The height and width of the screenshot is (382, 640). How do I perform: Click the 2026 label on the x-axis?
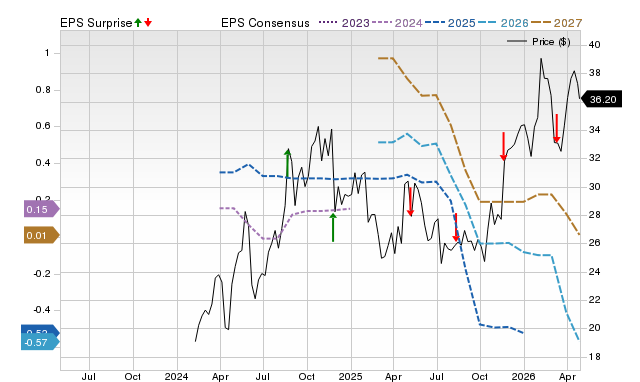point(524,376)
